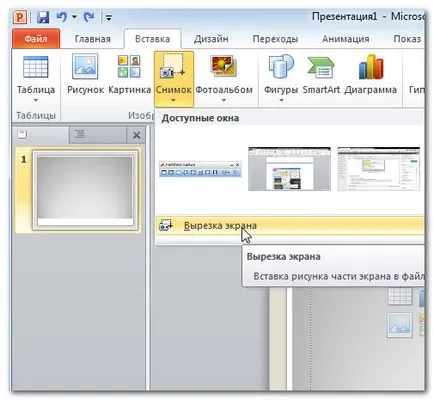Save the presentation with floppy disk icon
This screenshot has width=434, height=400.
pos(43,17)
